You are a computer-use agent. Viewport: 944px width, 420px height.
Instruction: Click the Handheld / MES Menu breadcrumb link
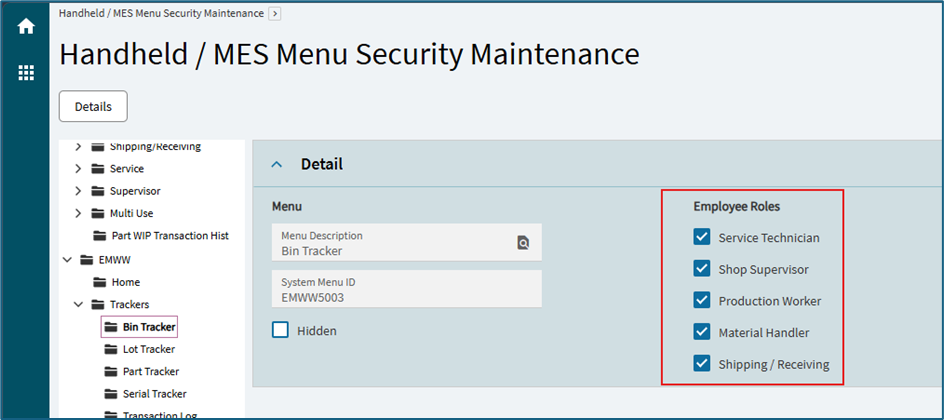[x=161, y=14]
